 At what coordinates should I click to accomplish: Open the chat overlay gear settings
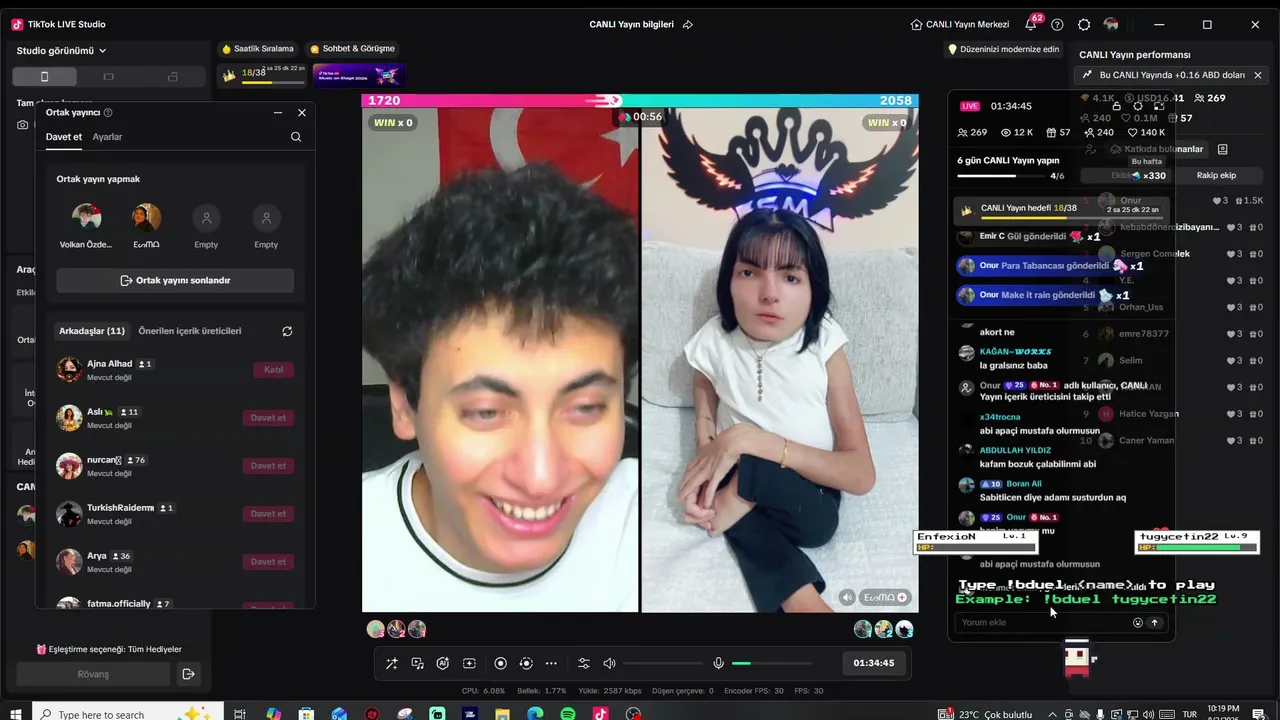[x=1137, y=105]
